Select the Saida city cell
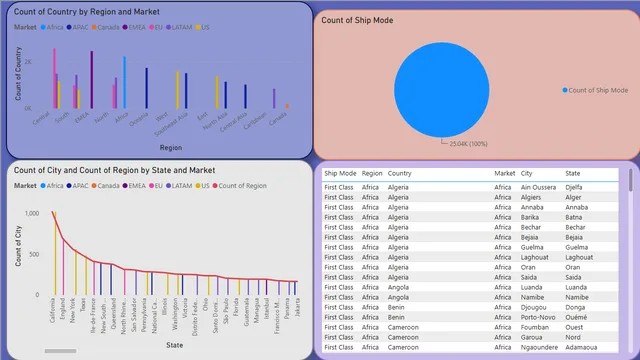This screenshot has width=640, height=360. point(529,277)
